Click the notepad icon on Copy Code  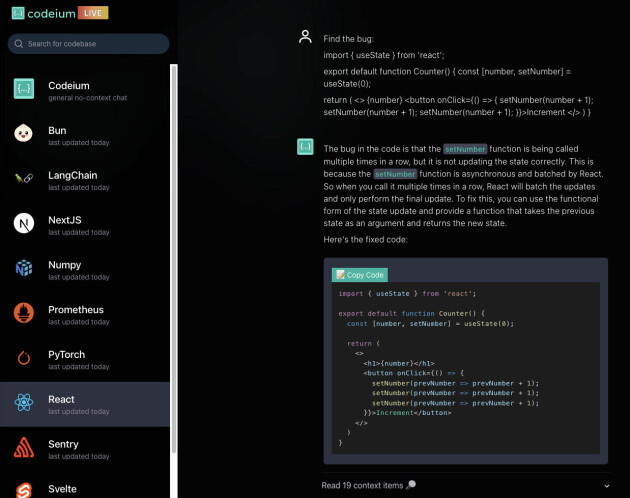click(340, 275)
